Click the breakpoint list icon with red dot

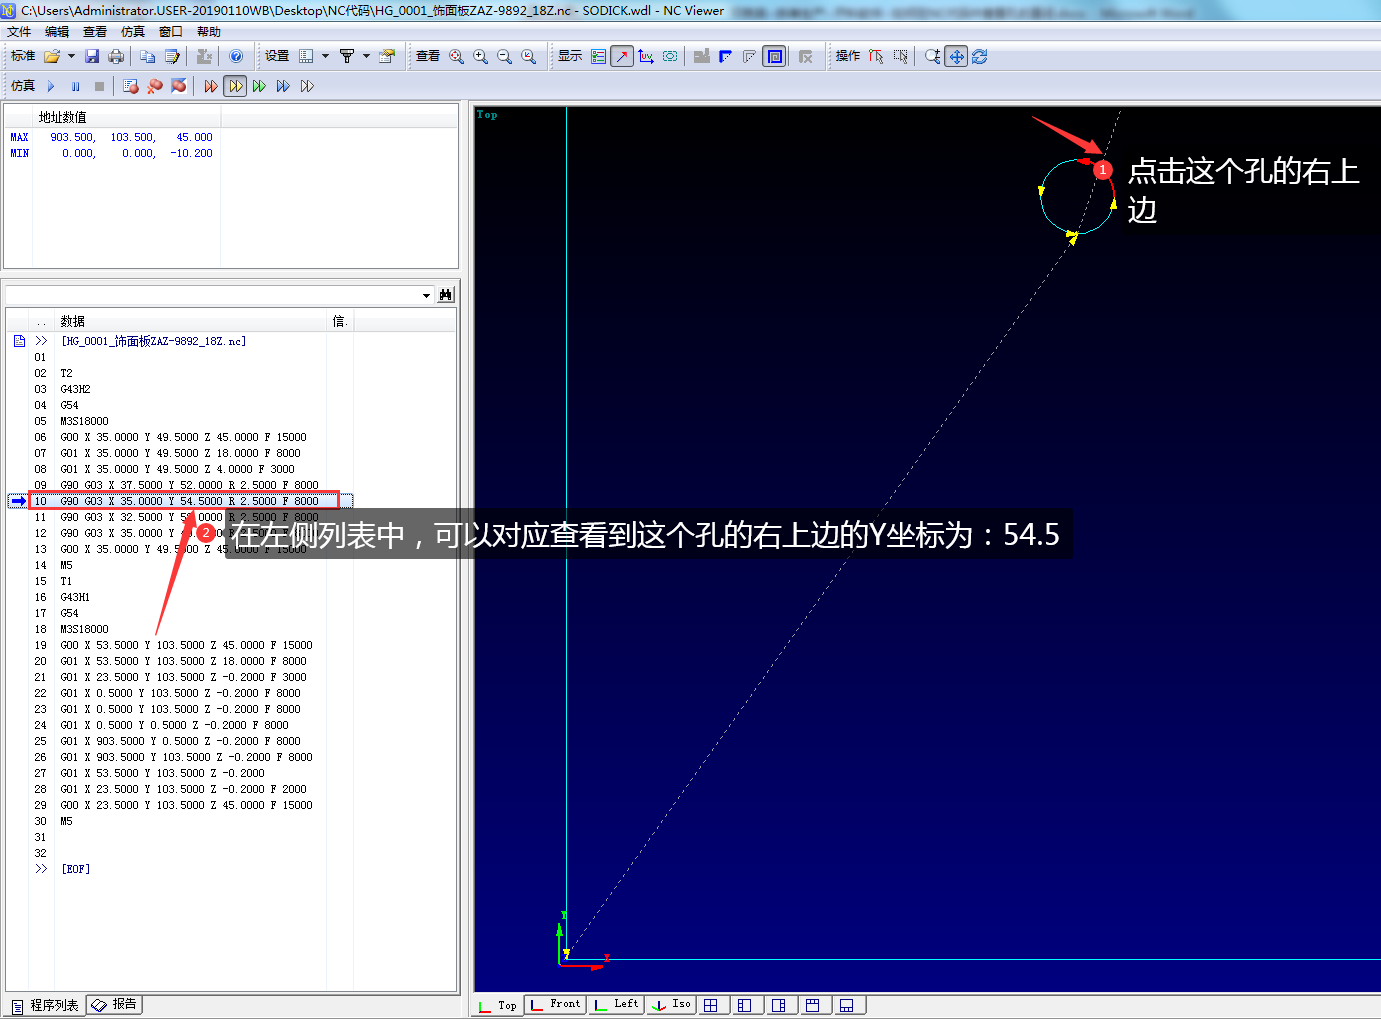click(131, 86)
